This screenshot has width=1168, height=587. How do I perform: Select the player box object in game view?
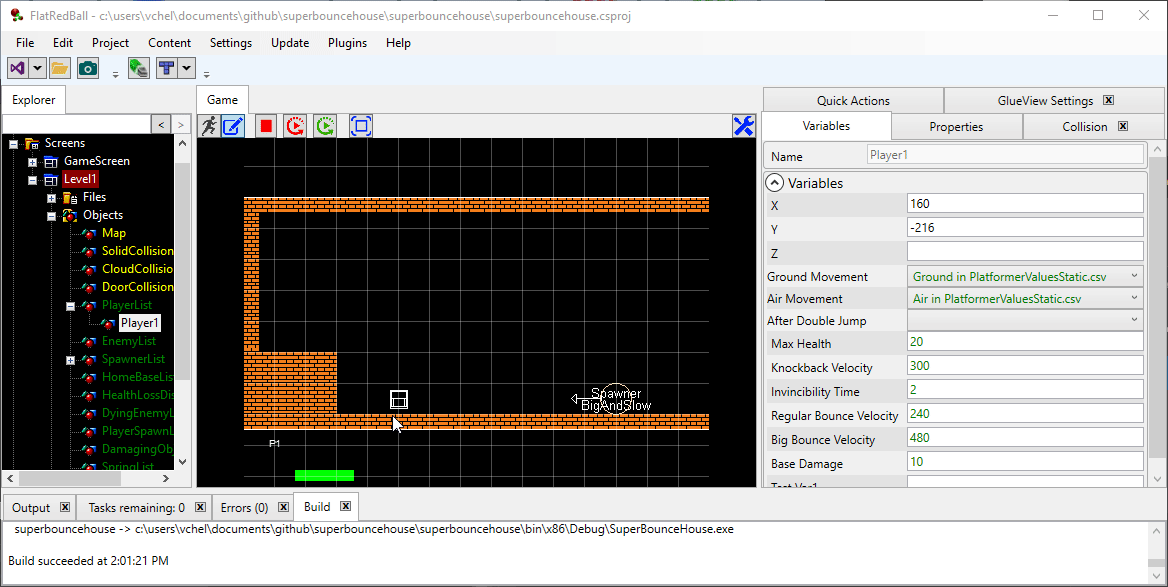pyautogui.click(x=399, y=399)
